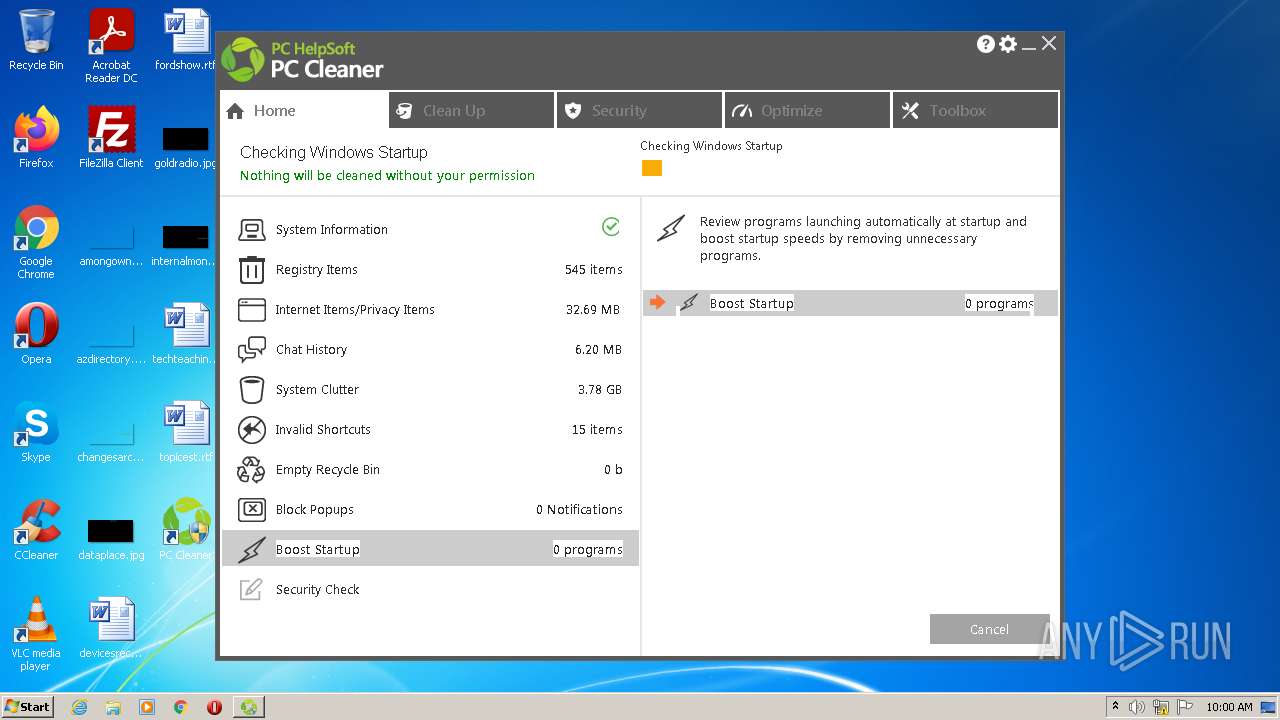This screenshot has width=1280, height=720.
Task: Open the taskbar clock showing 10:00 AM
Action: (x=1229, y=707)
